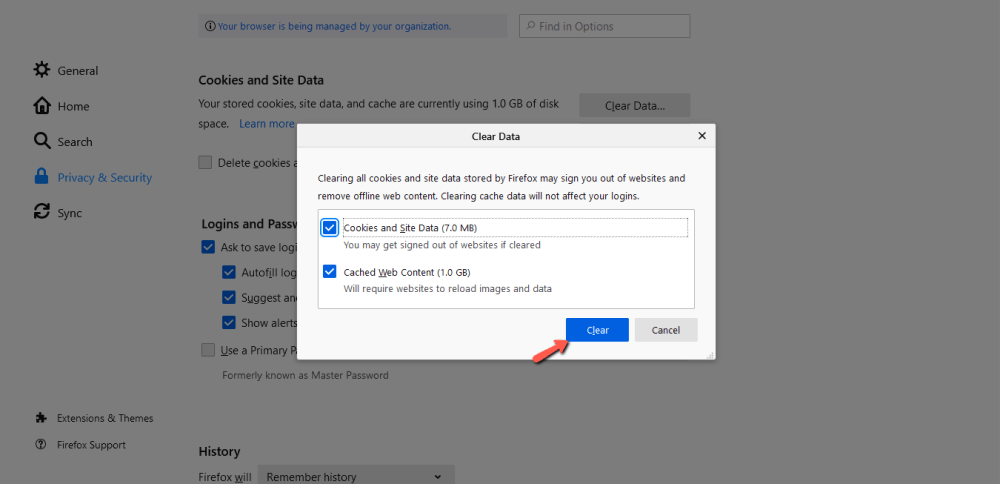Click Cached Web Content (1.0 GB) label
The width and height of the screenshot is (1000, 484).
[407, 272]
